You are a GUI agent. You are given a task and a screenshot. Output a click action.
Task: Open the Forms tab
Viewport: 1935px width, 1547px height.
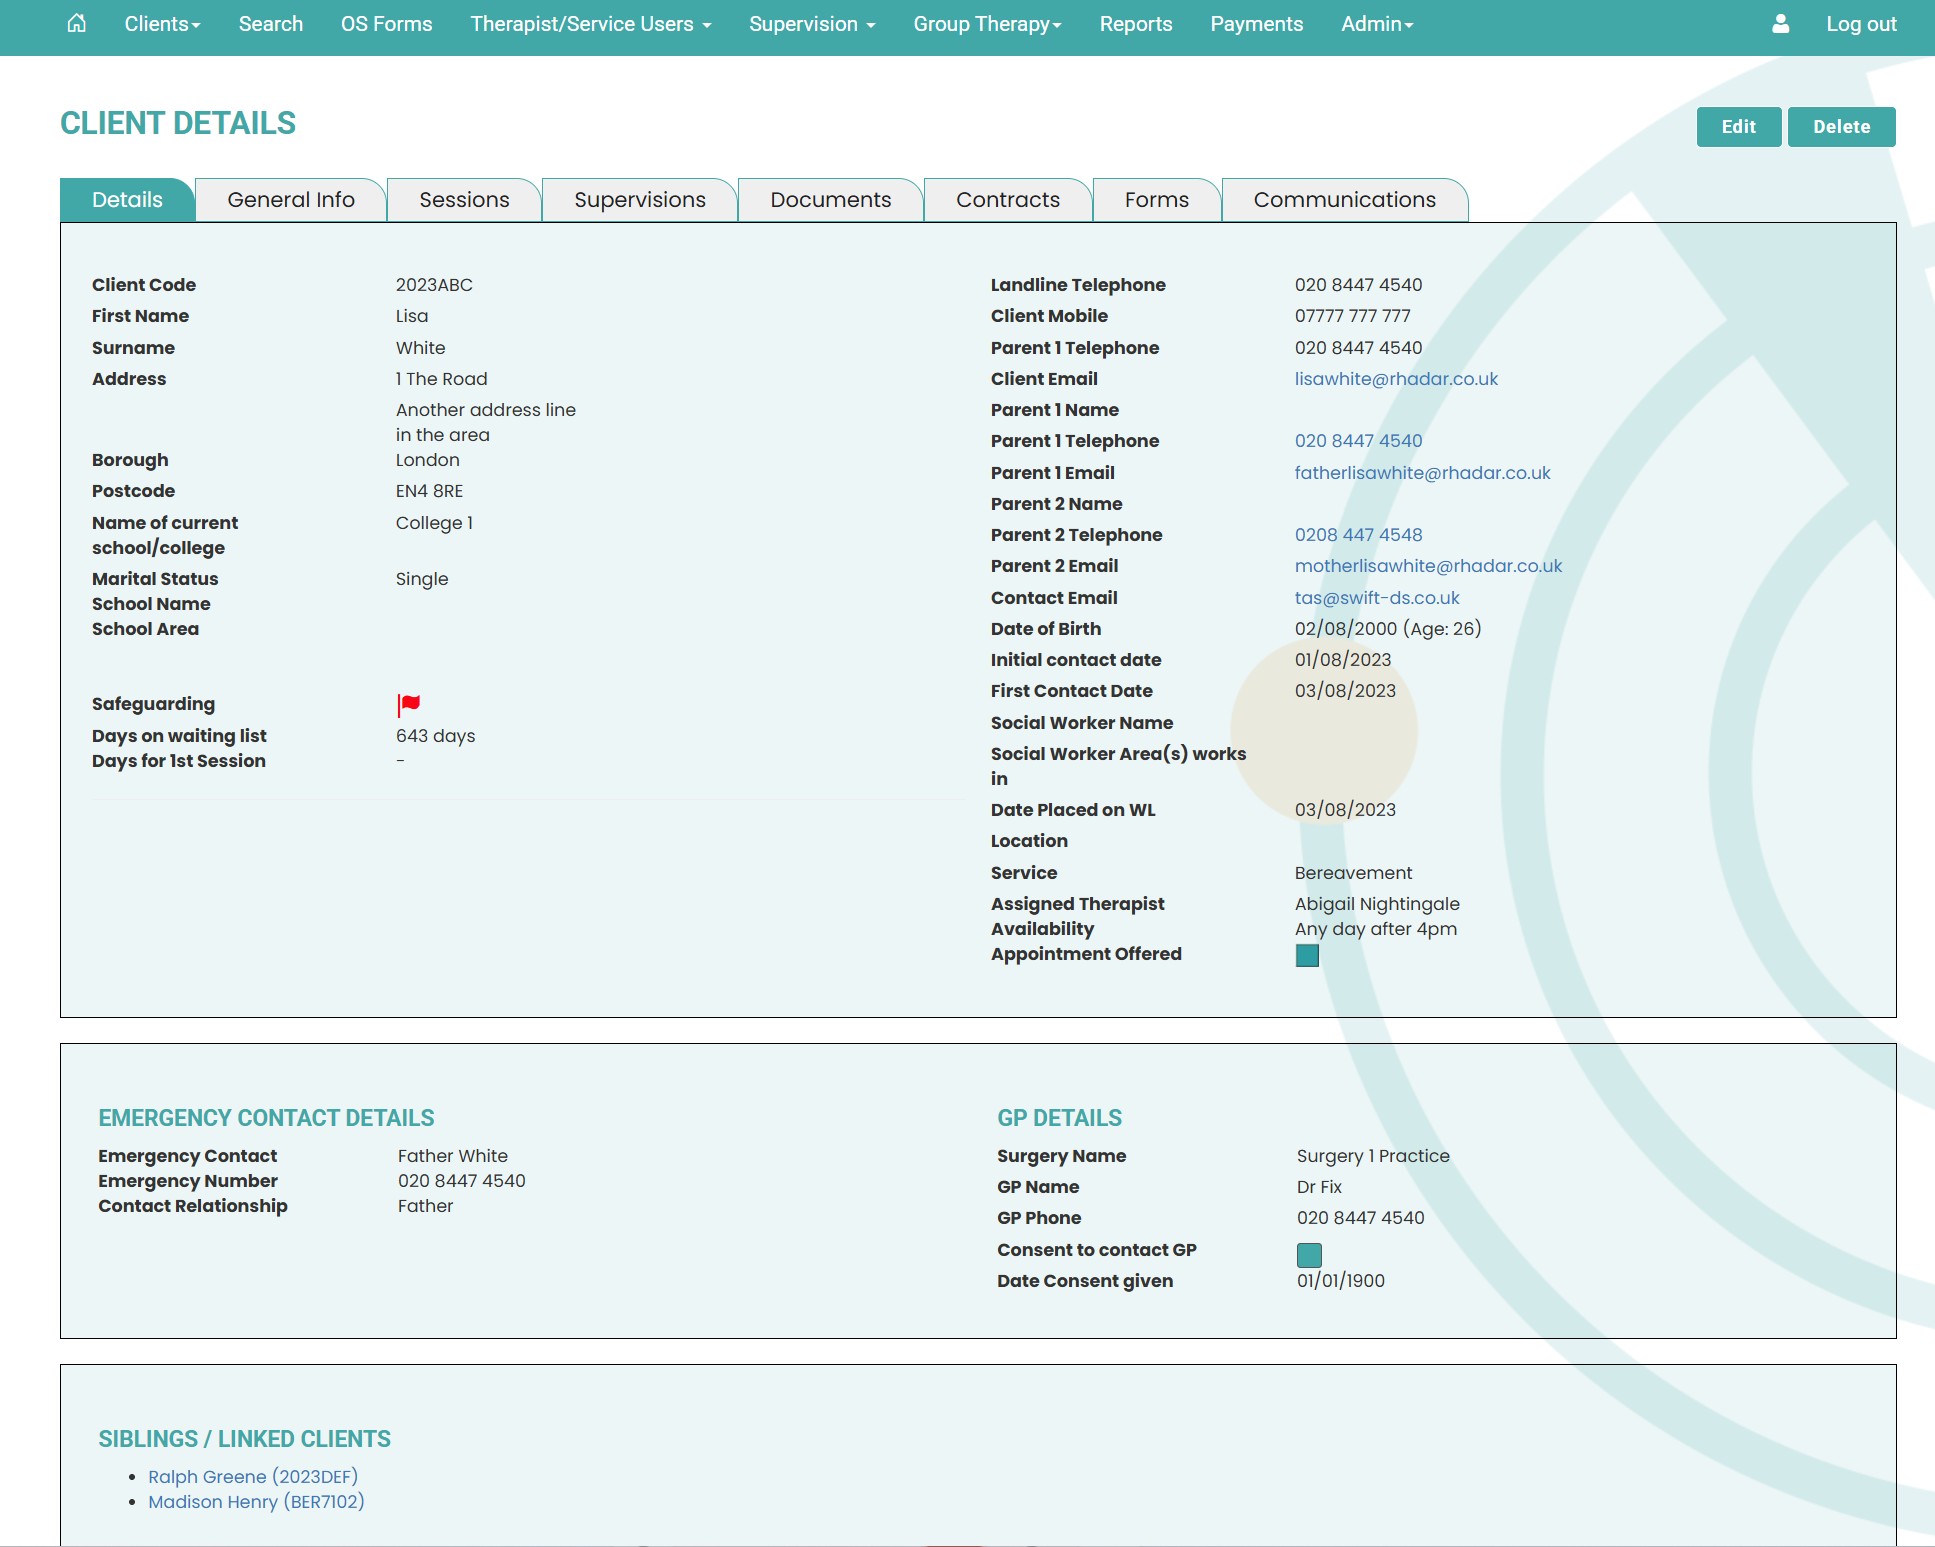(1157, 200)
